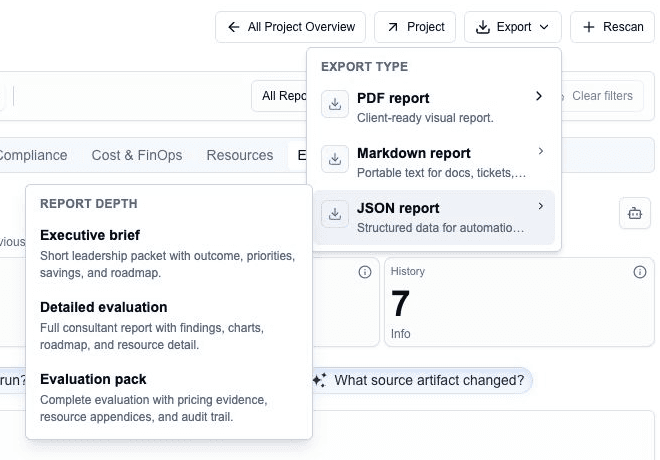Switch to the Cost & FinOps tab
660x460 pixels.
137,155
